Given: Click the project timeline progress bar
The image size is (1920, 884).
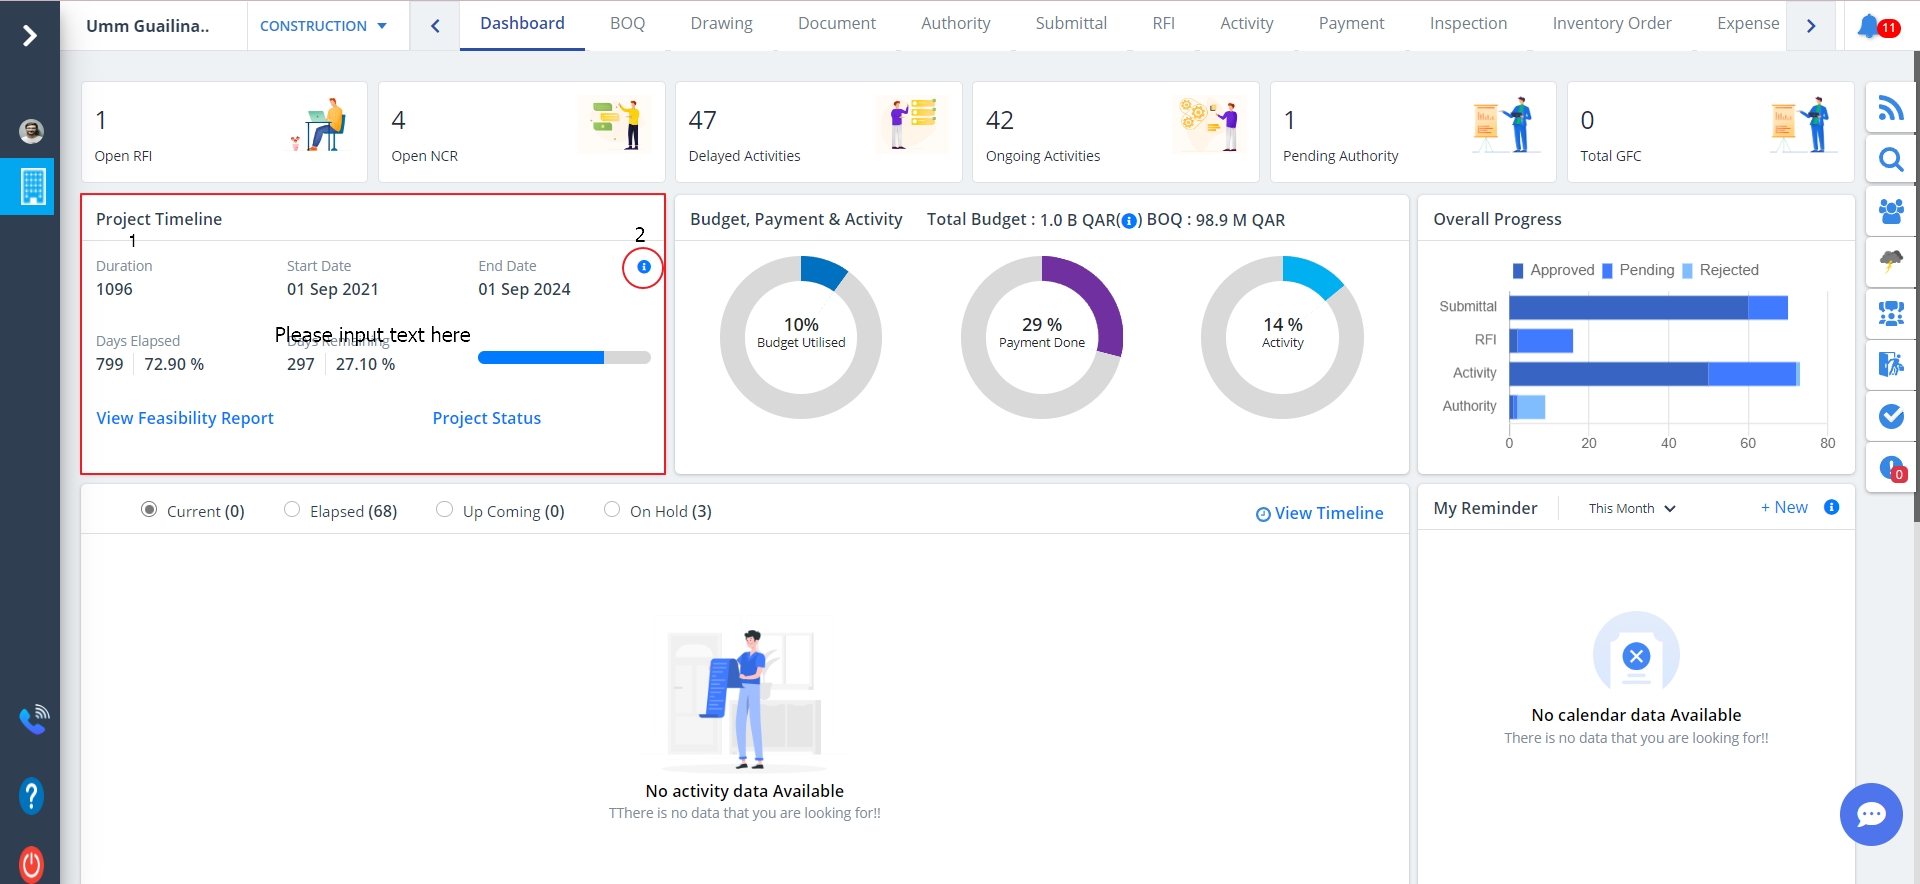Looking at the screenshot, I should pyautogui.click(x=564, y=358).
